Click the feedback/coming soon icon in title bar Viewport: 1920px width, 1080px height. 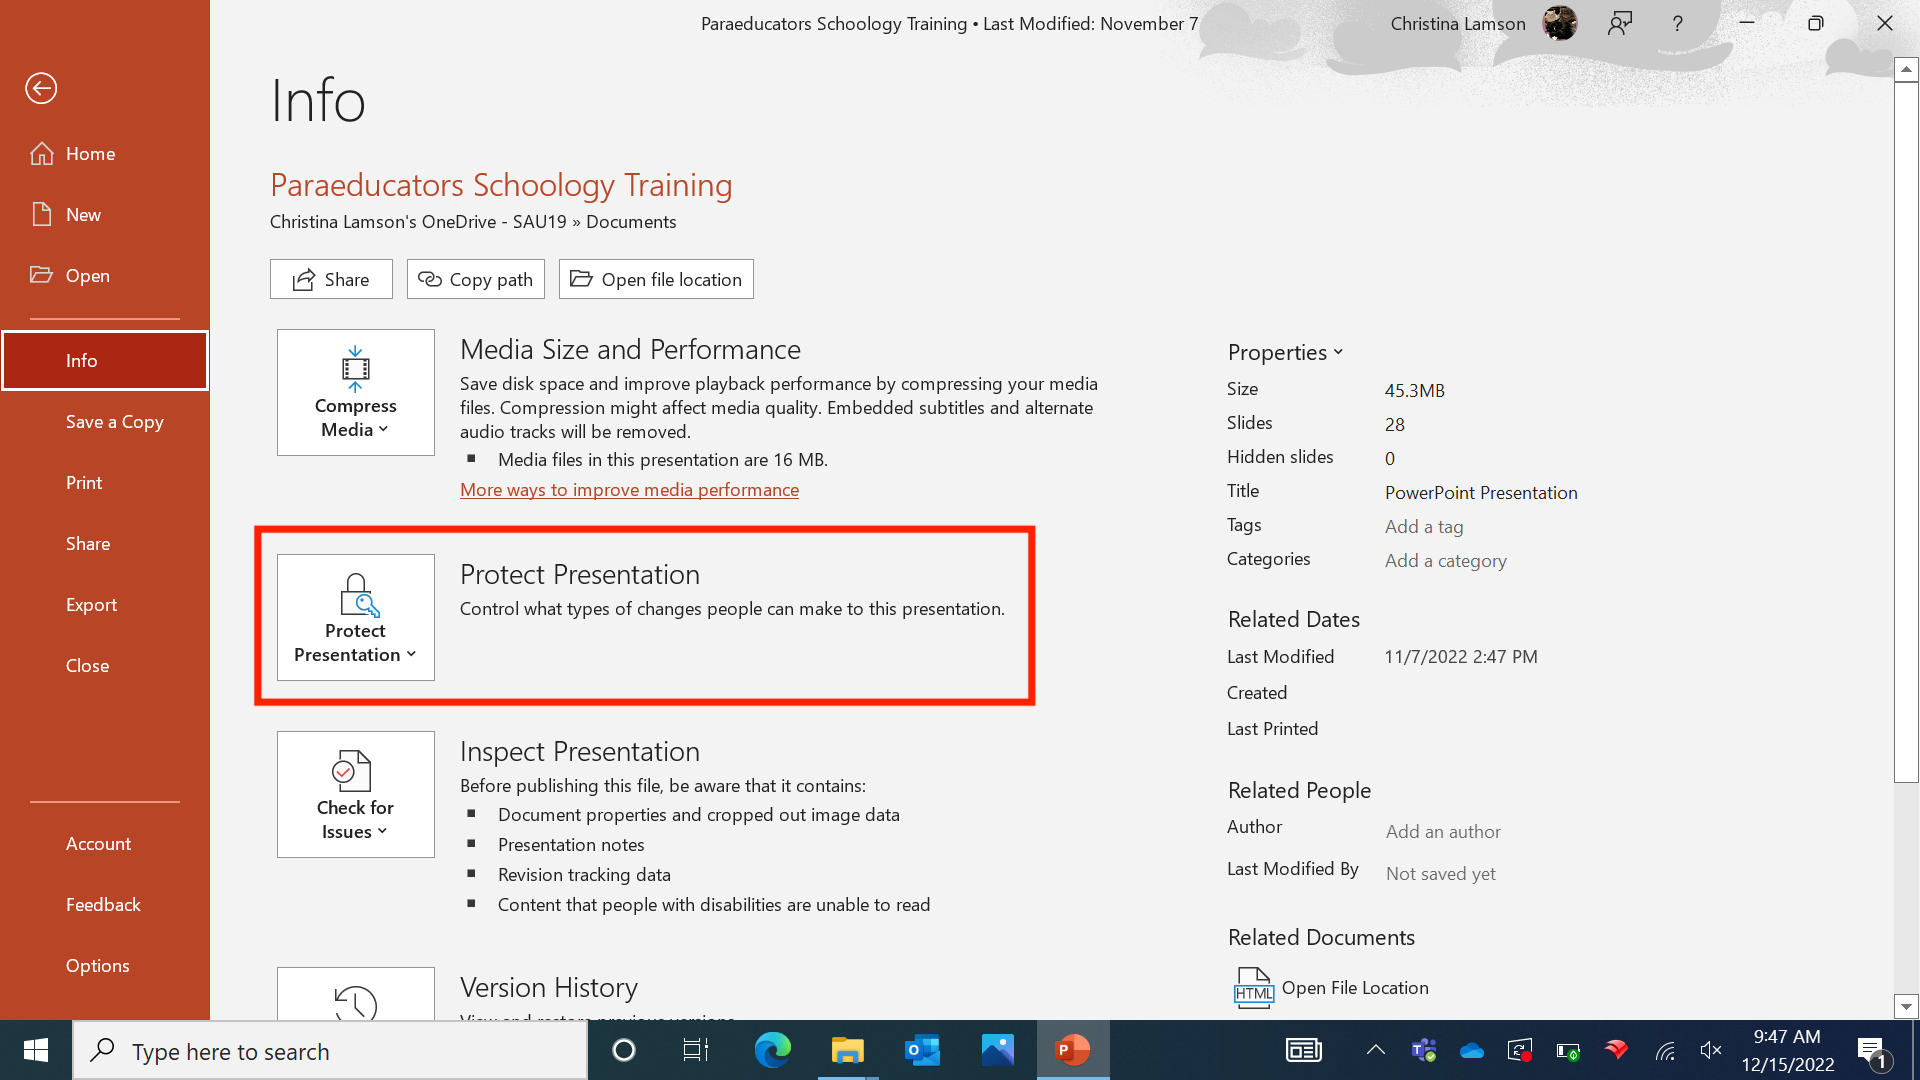tap(1620, 23)
